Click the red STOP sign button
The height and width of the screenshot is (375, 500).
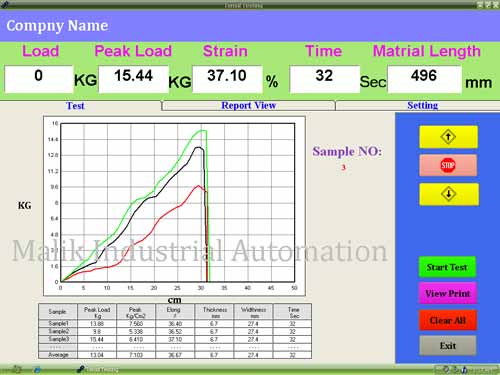pos(448,165)
